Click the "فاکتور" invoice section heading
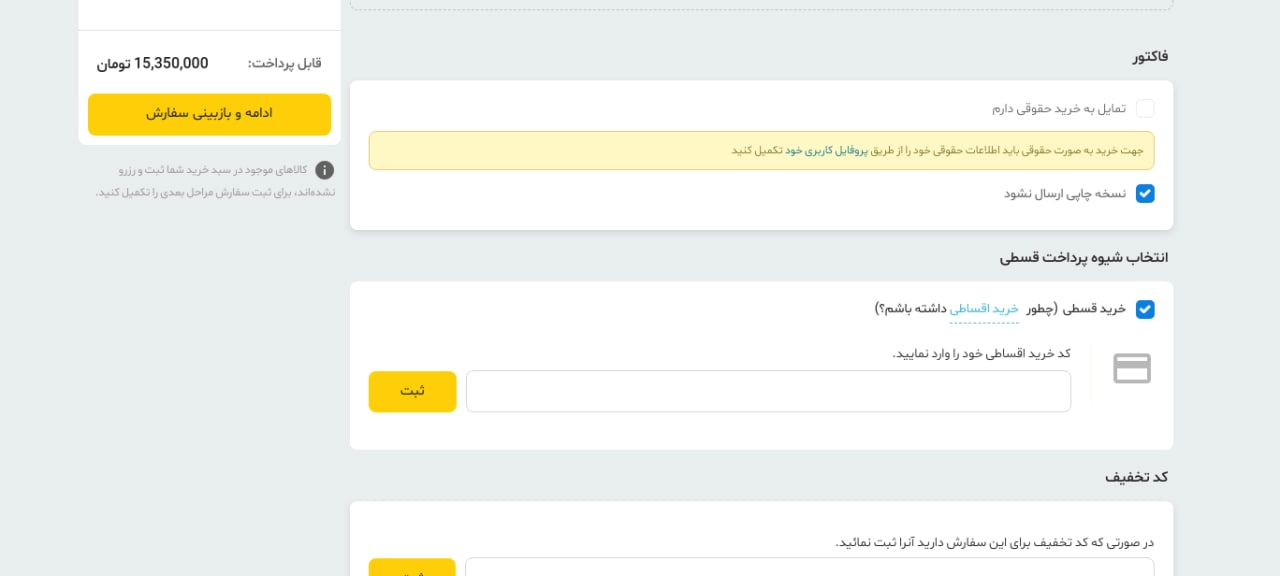The image size is (1280, 576). [1150, 56]
